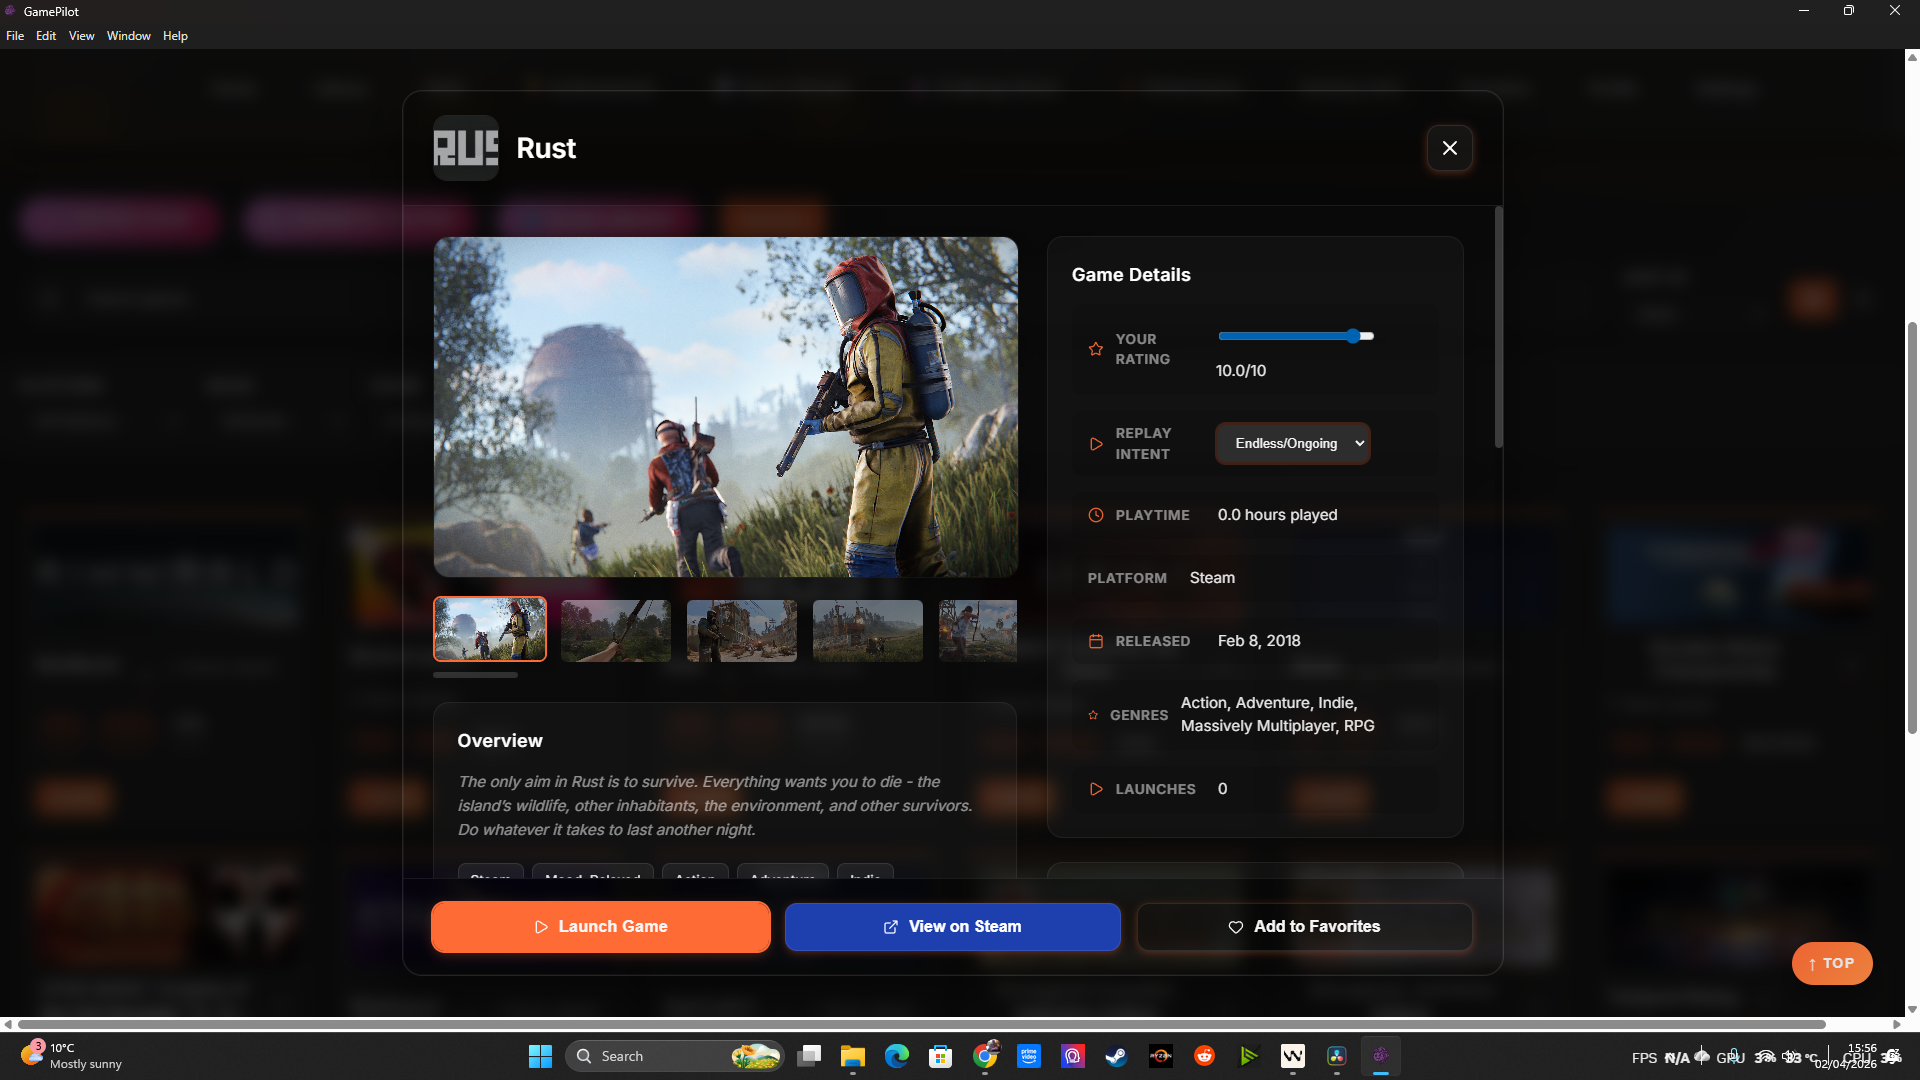The width and height of the screenshot is (1920, 1080).
Task: Open the File menu
Action: coord(15,36)
